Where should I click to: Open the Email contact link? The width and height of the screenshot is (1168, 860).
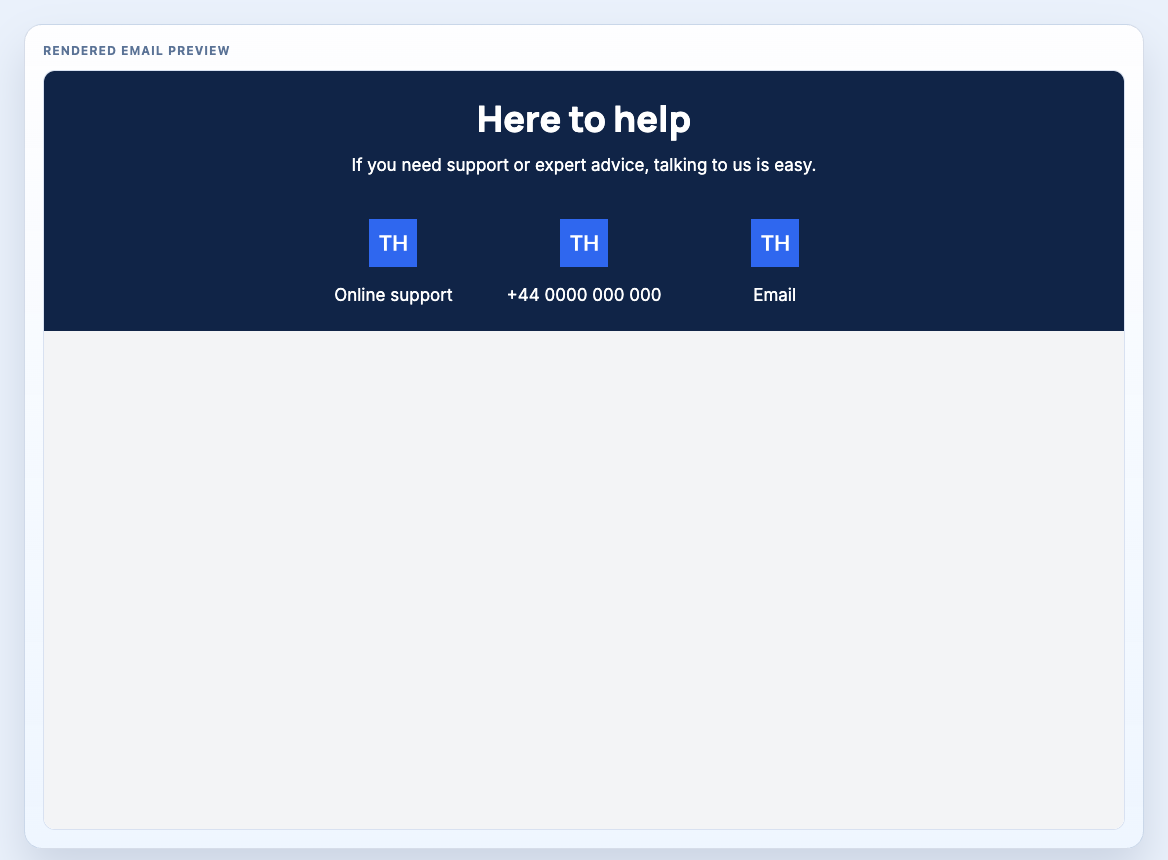[775, 295]
